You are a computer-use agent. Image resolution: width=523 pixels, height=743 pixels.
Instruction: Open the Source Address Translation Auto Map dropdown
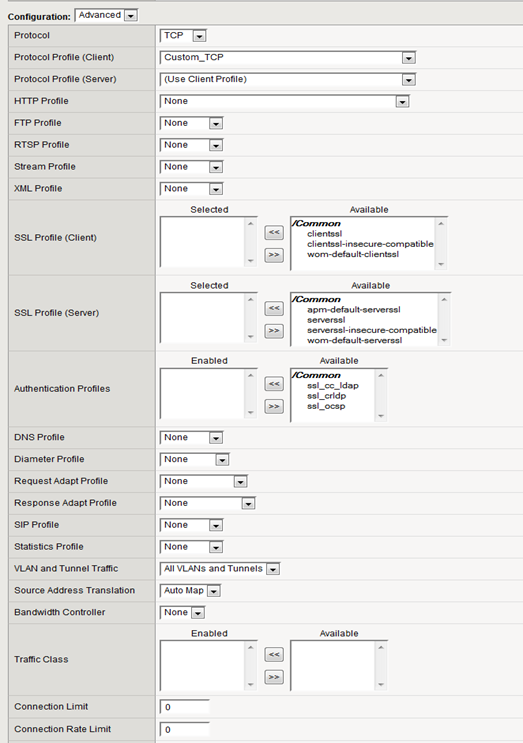tap(190, 590)
